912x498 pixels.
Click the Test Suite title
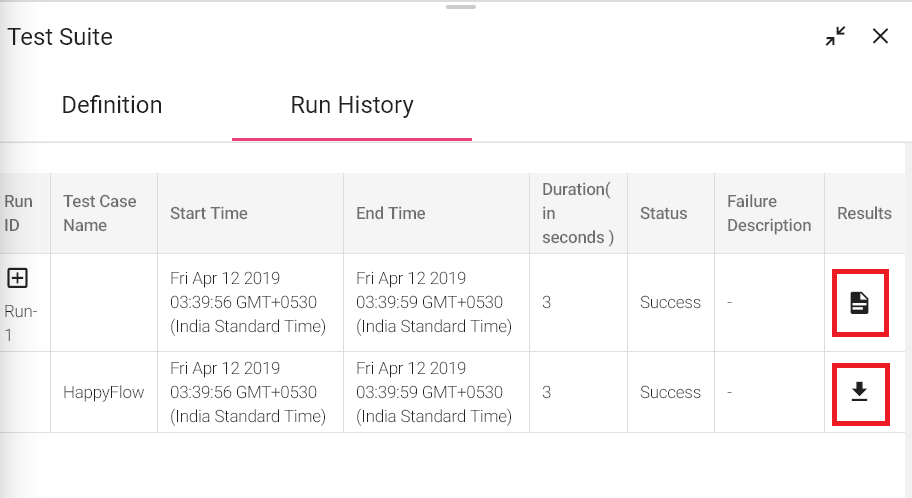[x=60, y=37]
